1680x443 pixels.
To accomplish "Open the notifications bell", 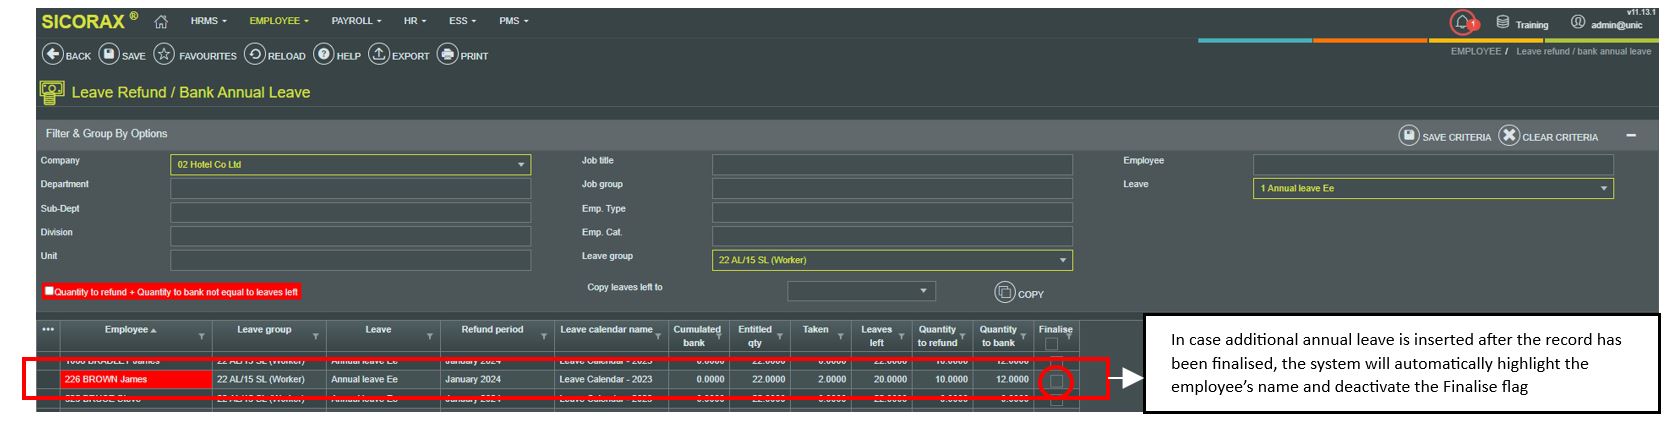I will [1462, 22].
